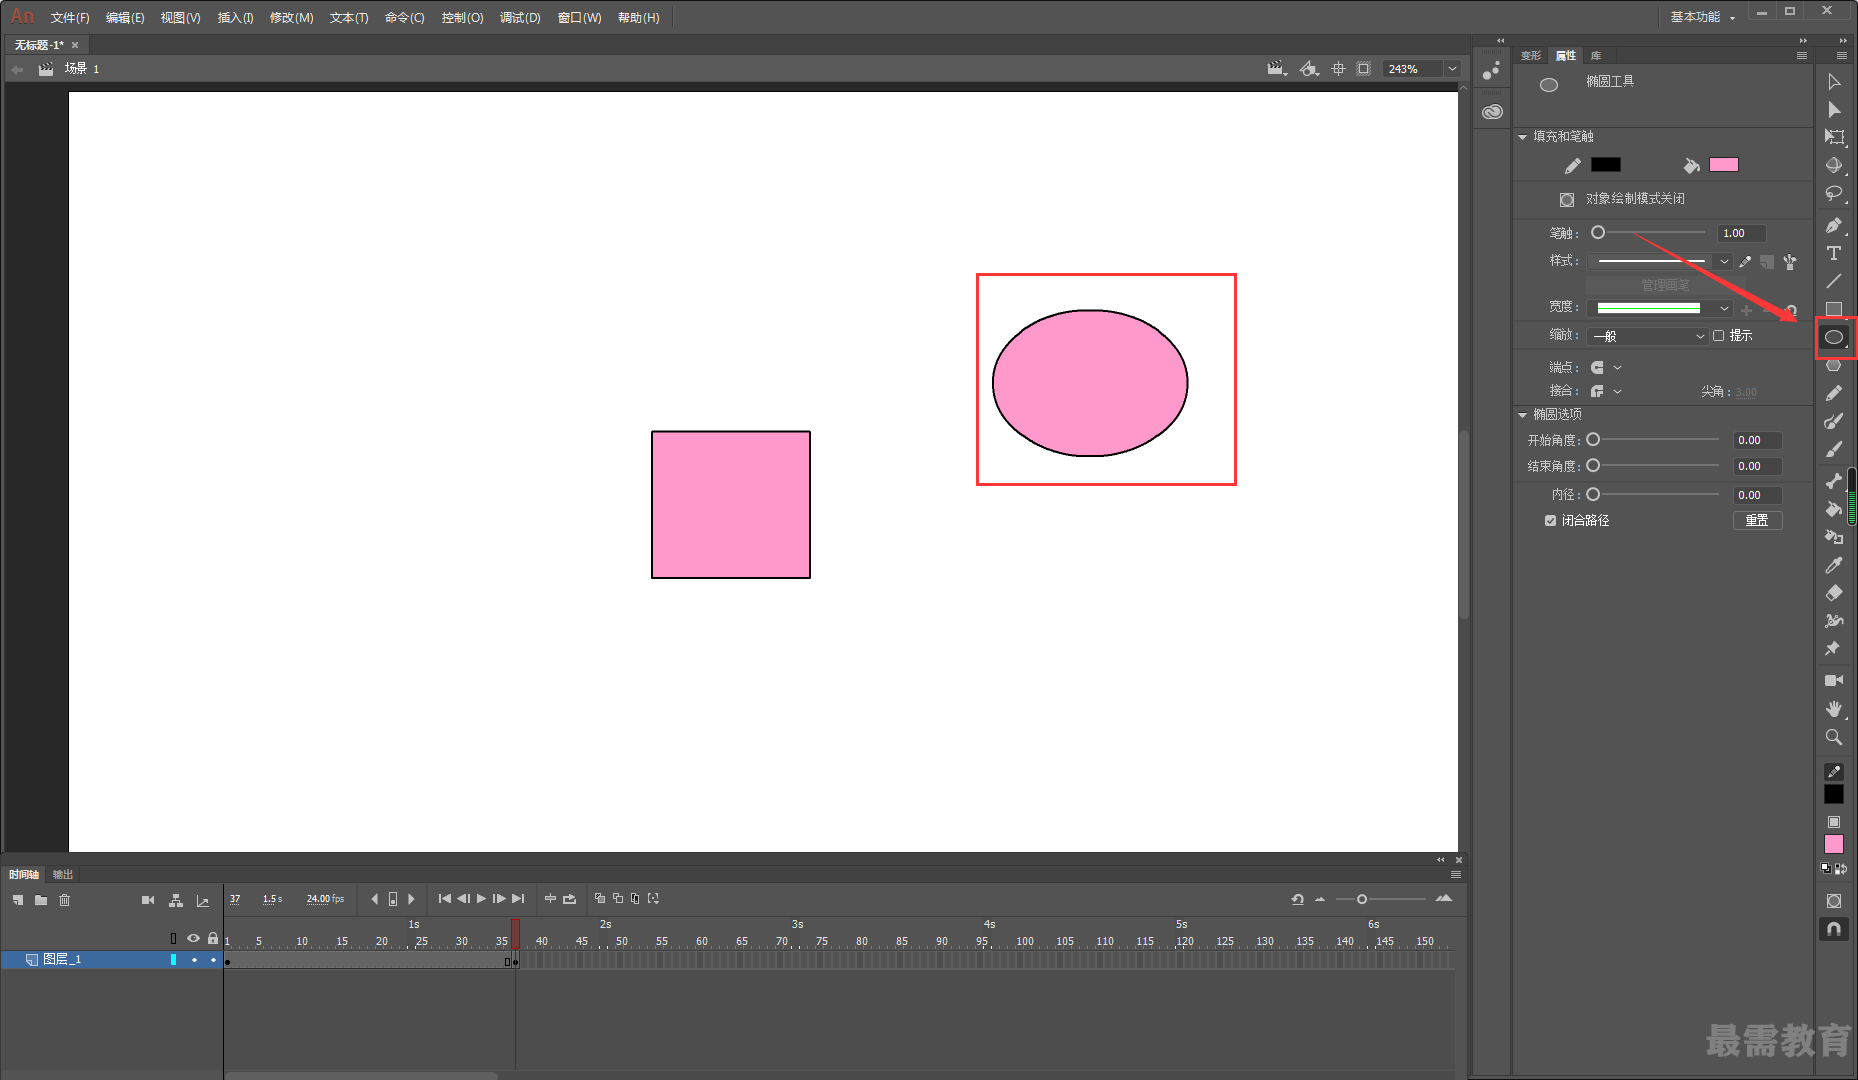
Task: Select the Lasso tool
Action: pos(1833,194)
